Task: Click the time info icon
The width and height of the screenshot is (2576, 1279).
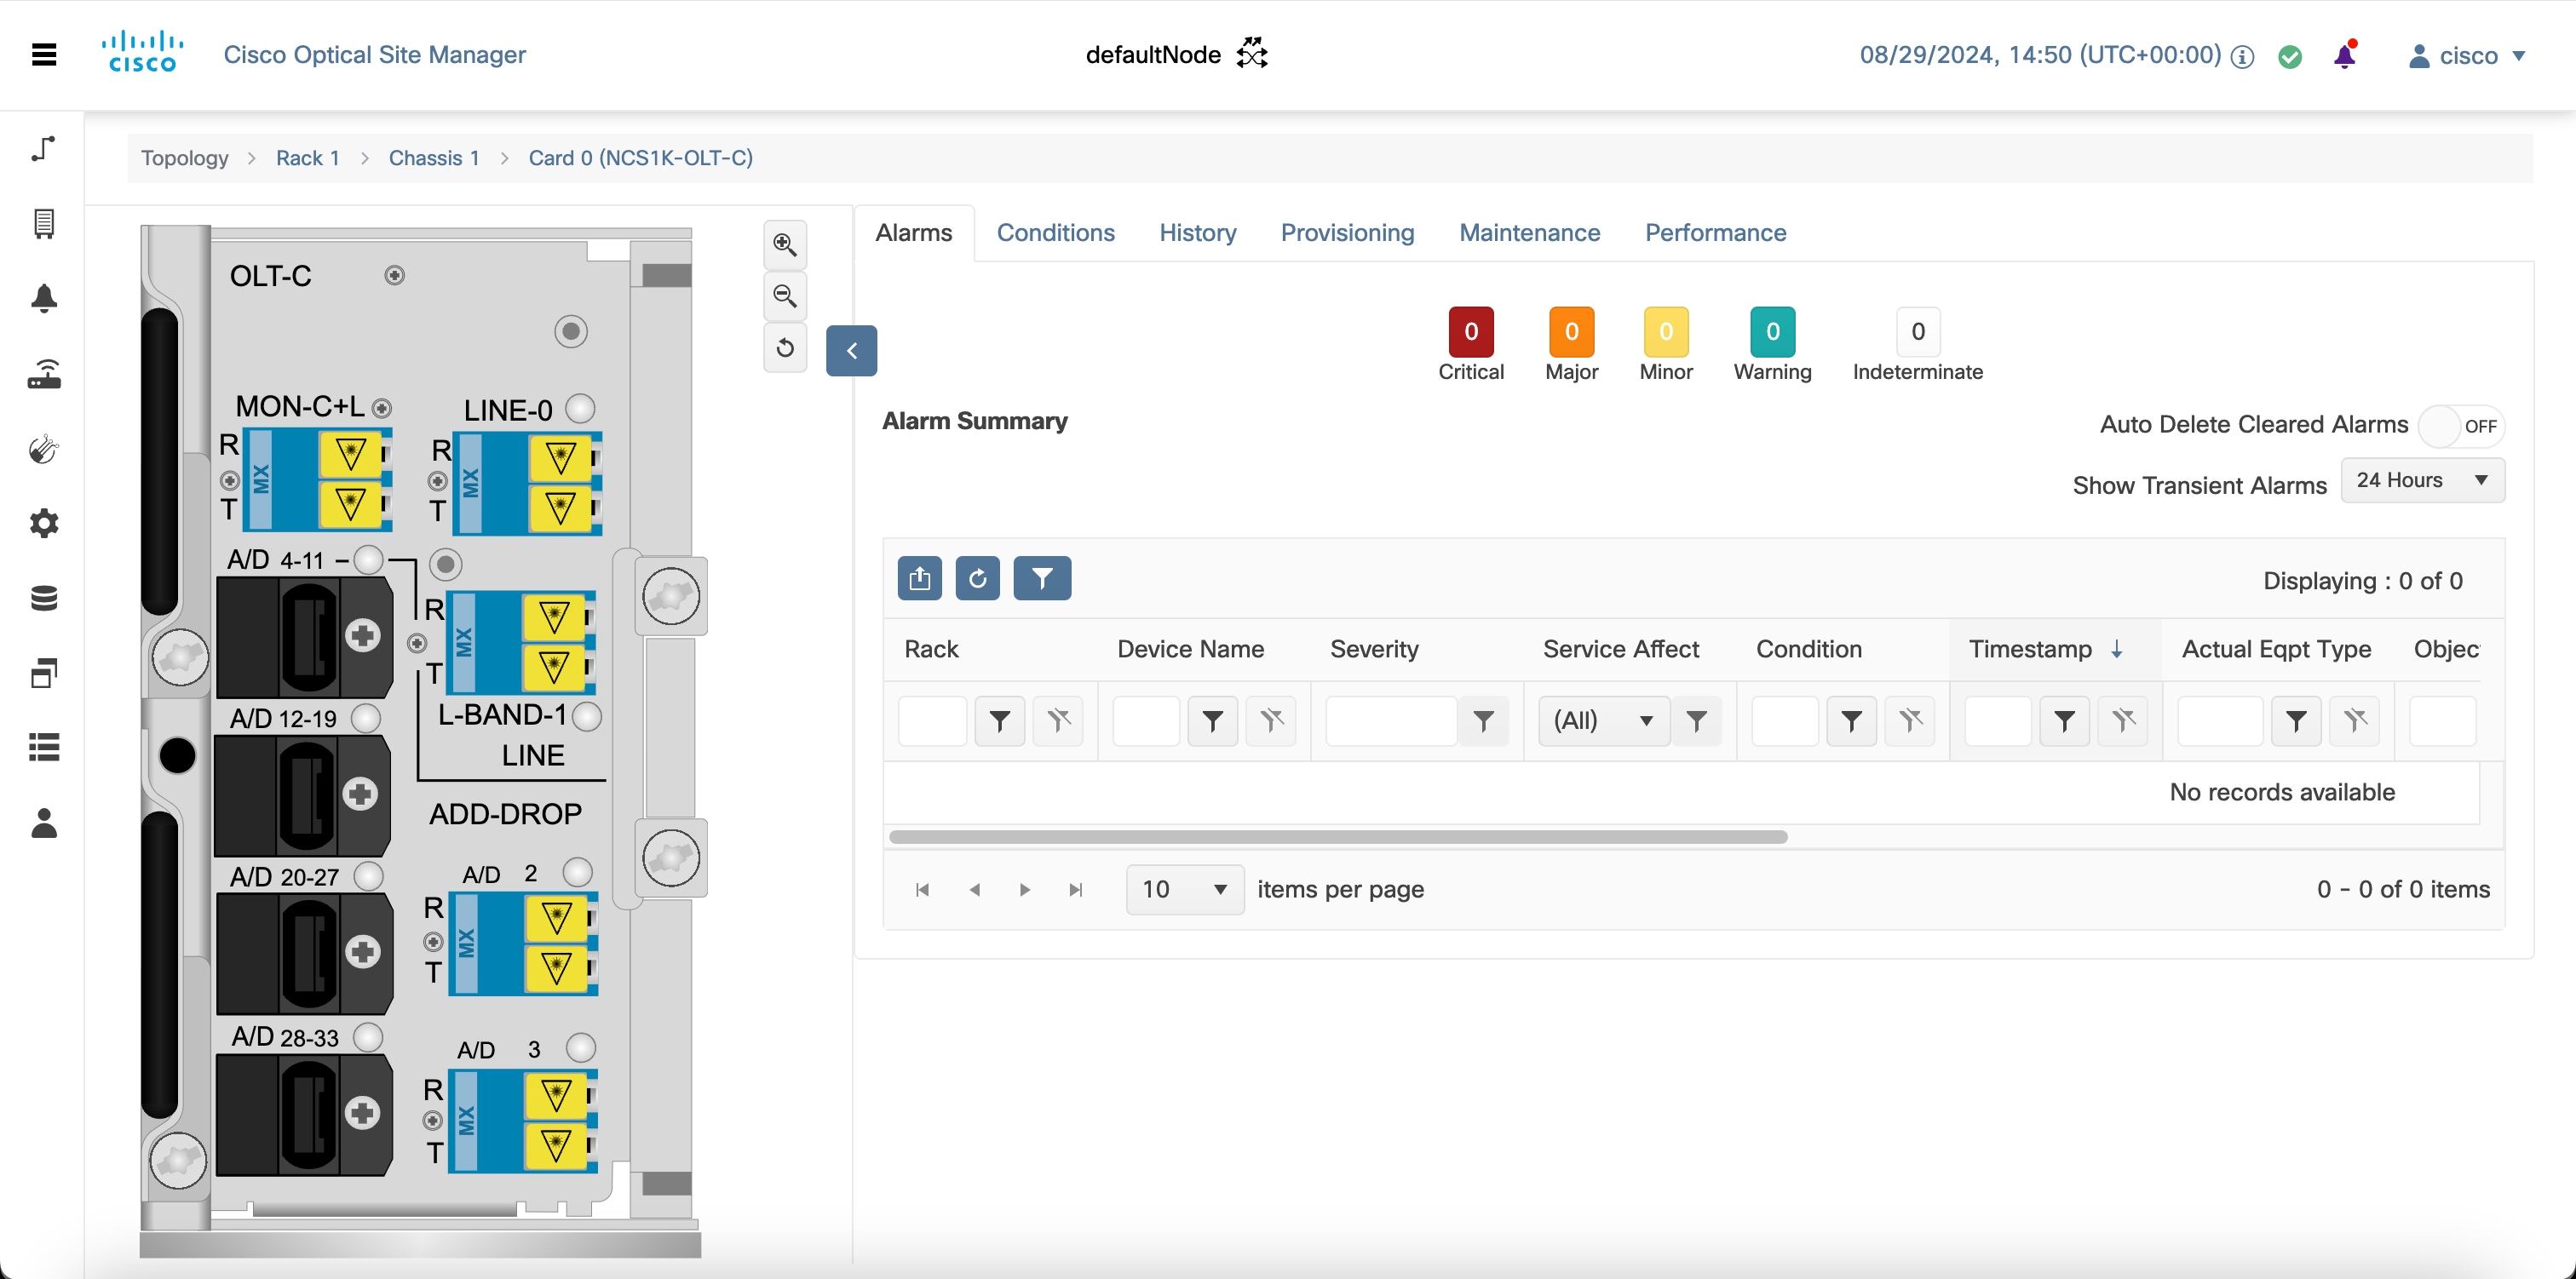Action: pyautogui.click(x=2243, y=57)
